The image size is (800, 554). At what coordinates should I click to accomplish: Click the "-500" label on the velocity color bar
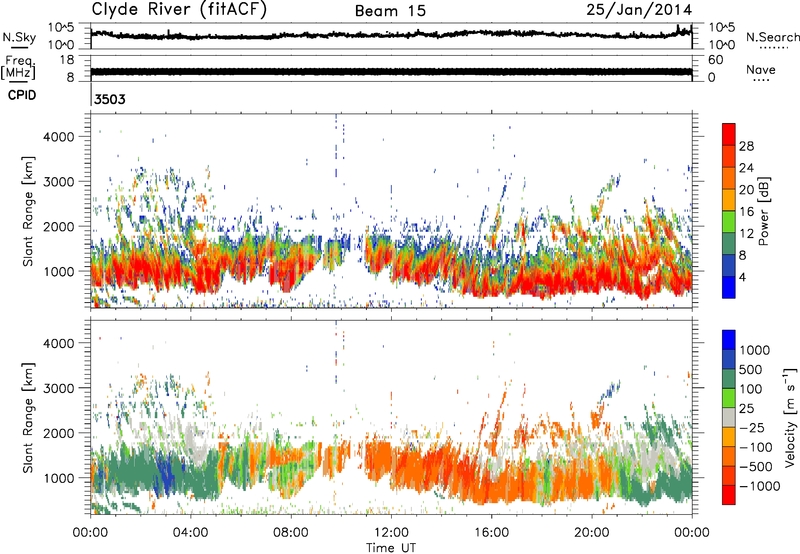coord(755,467)
